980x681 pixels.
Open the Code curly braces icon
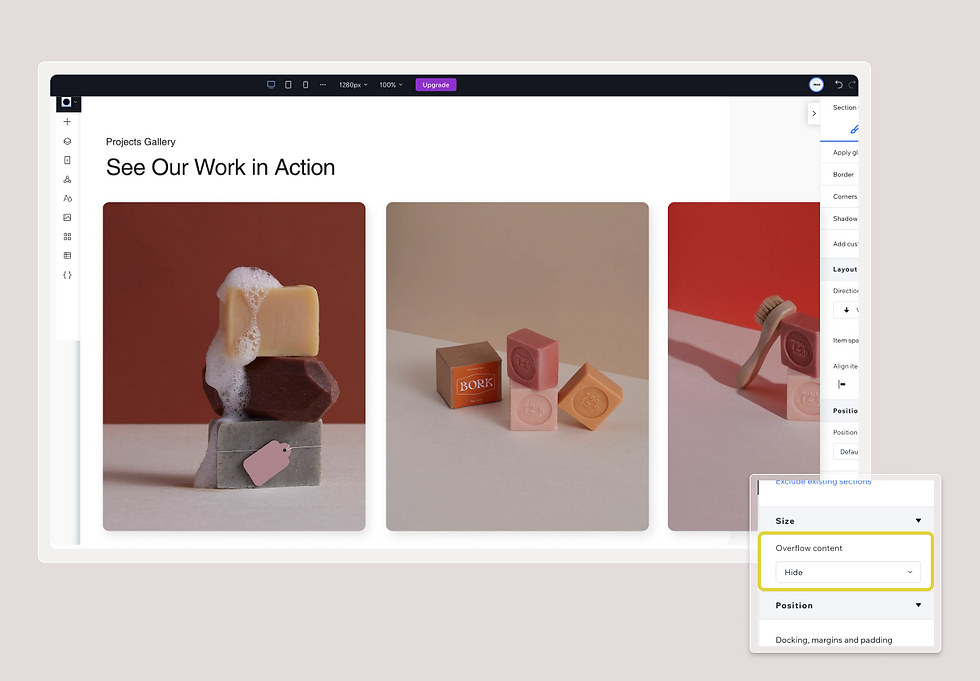click(x=68, y=275)
